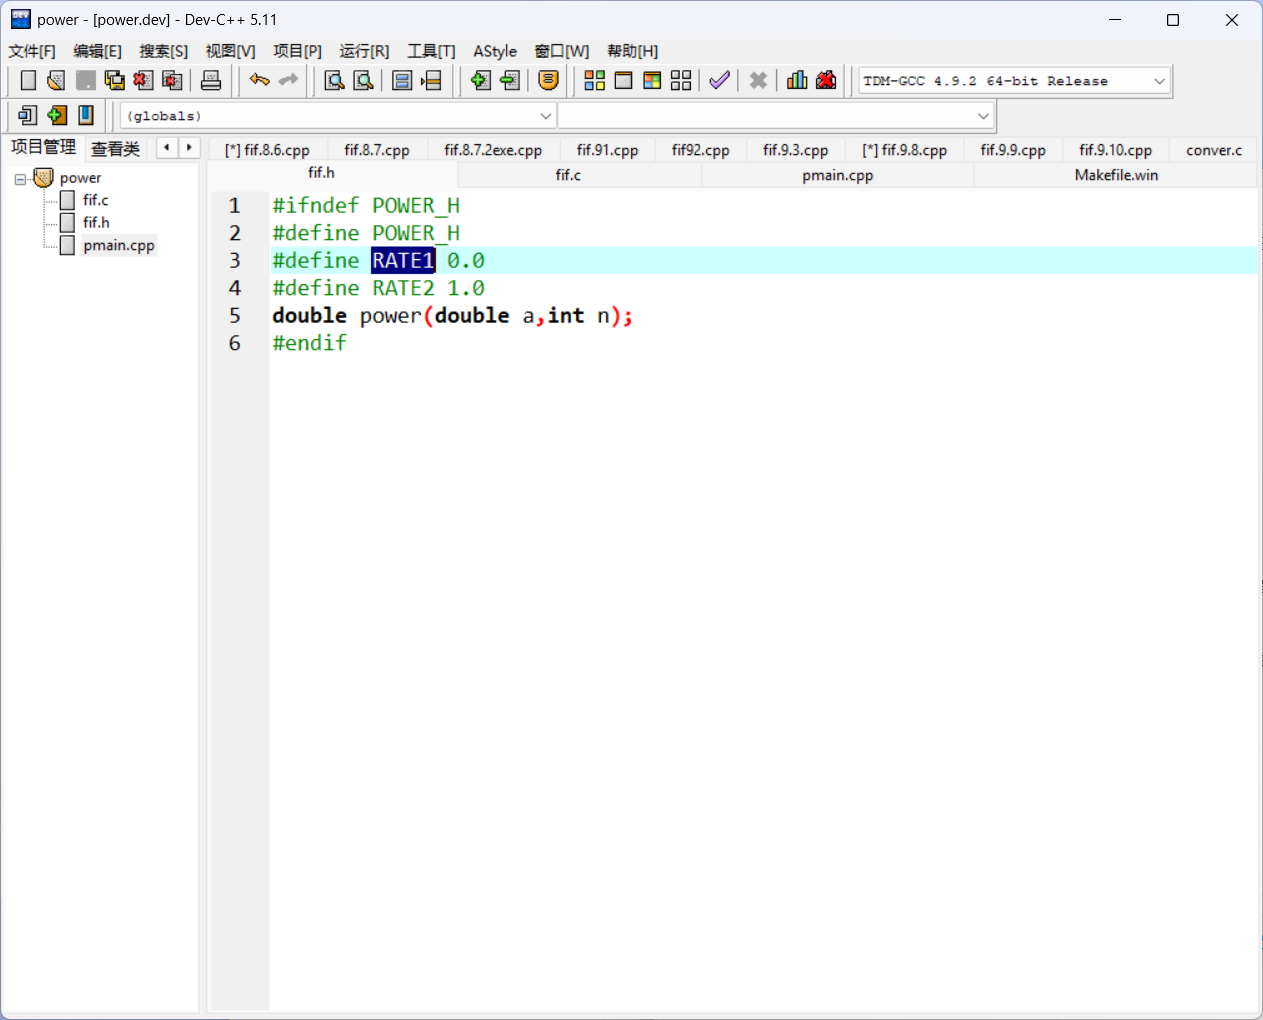This screenshot has width=1263, height=1020.
Task: Open Profile analysis bar chart icon
Action: pyautogui.click(x=797, y=81)
